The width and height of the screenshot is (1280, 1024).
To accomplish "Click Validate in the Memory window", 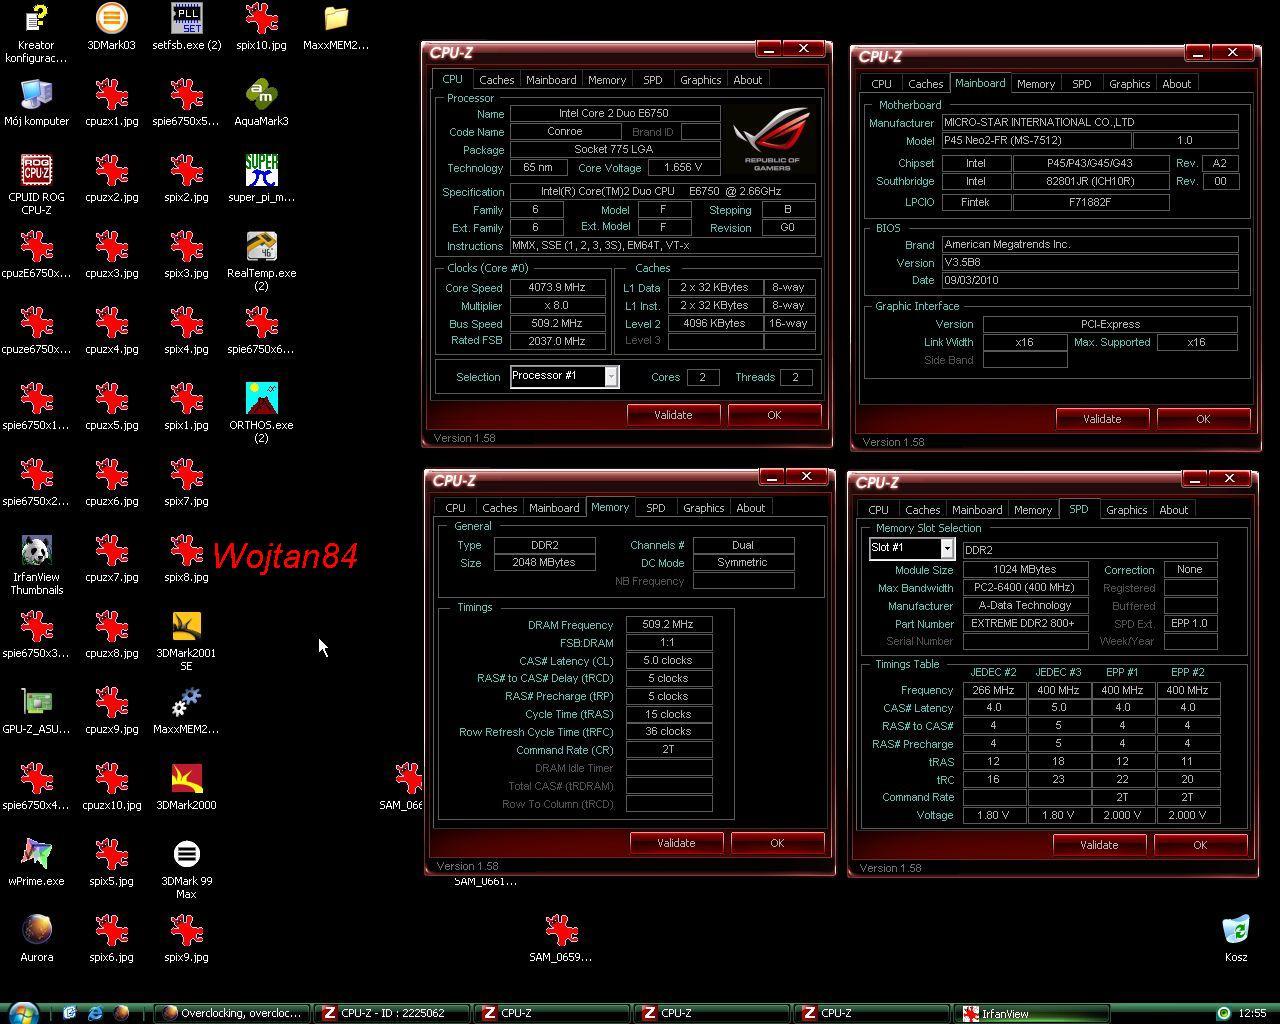I will [676, 843].
